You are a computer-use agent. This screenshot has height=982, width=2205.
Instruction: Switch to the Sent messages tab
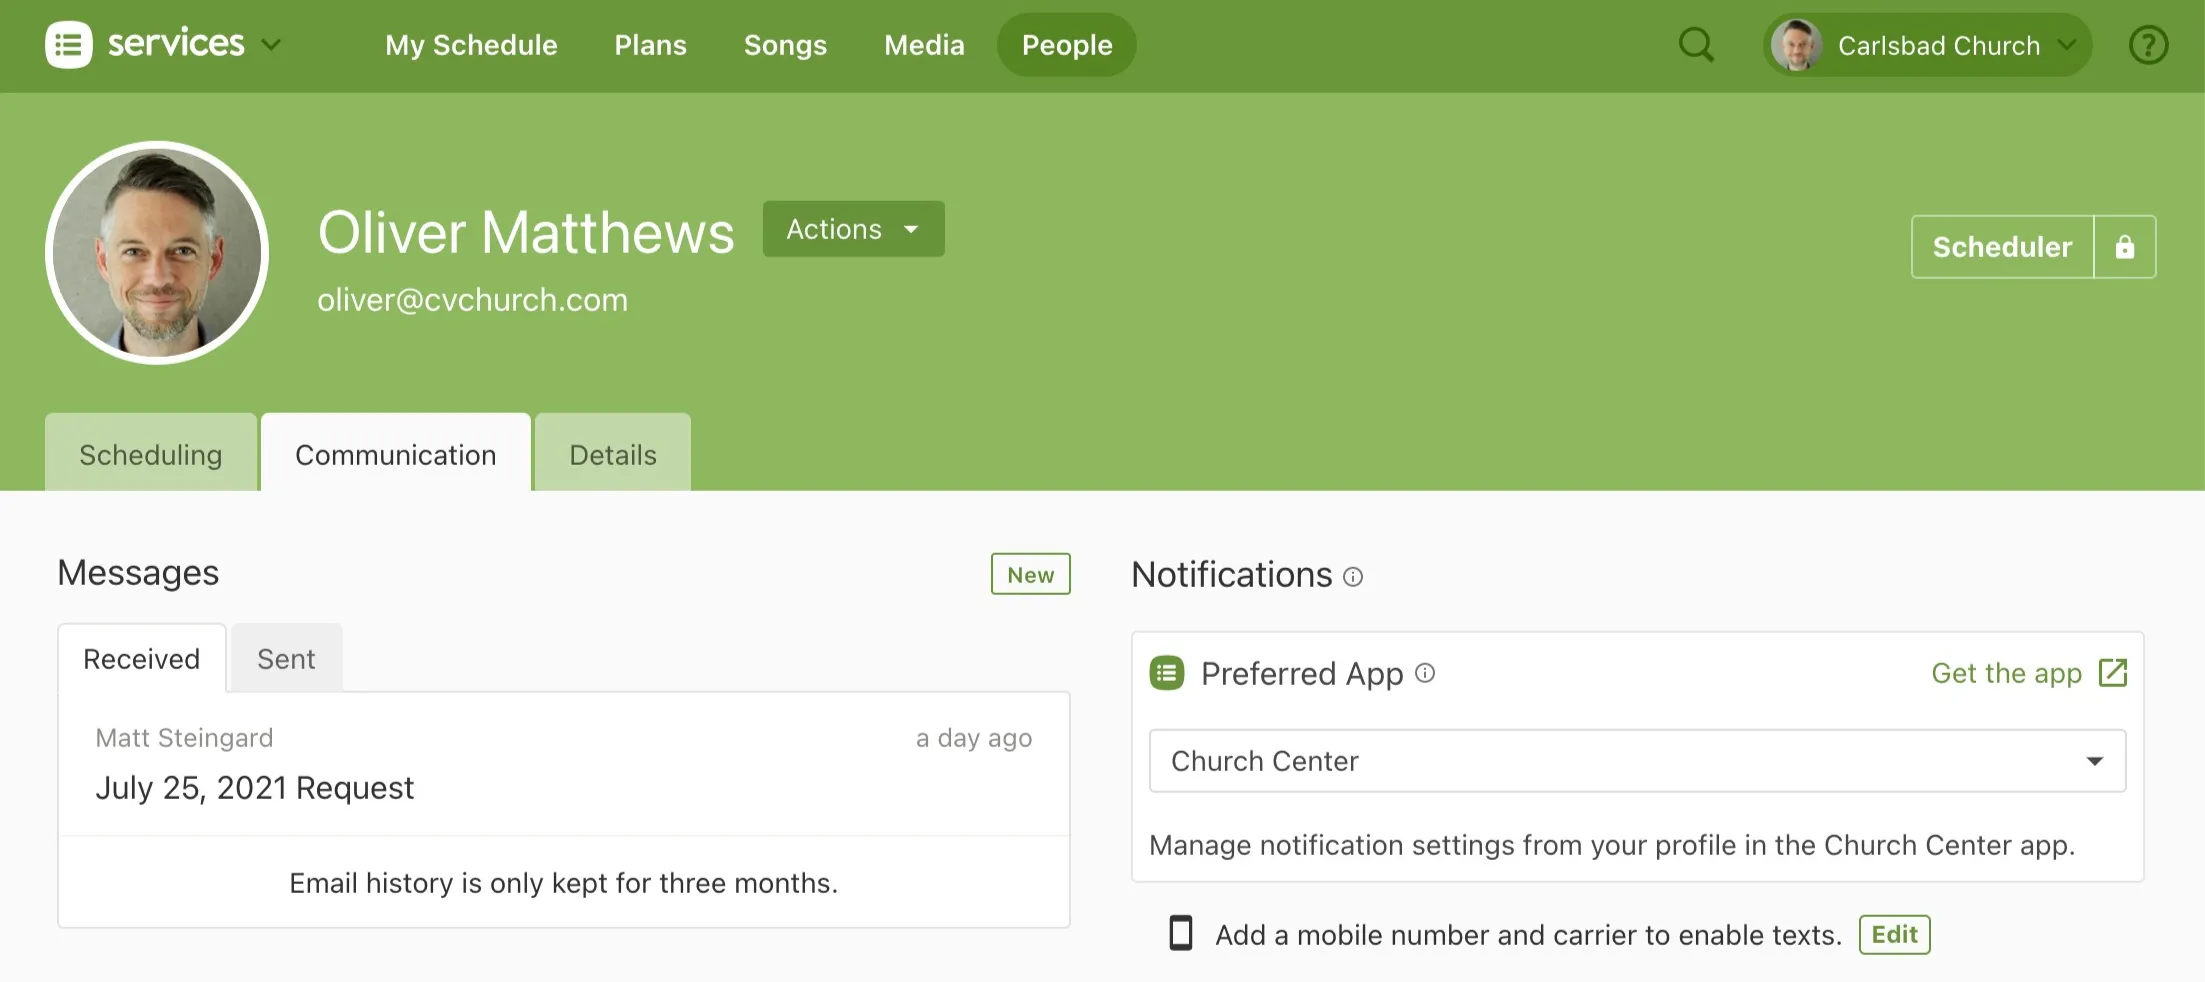[x=285, y=658]
